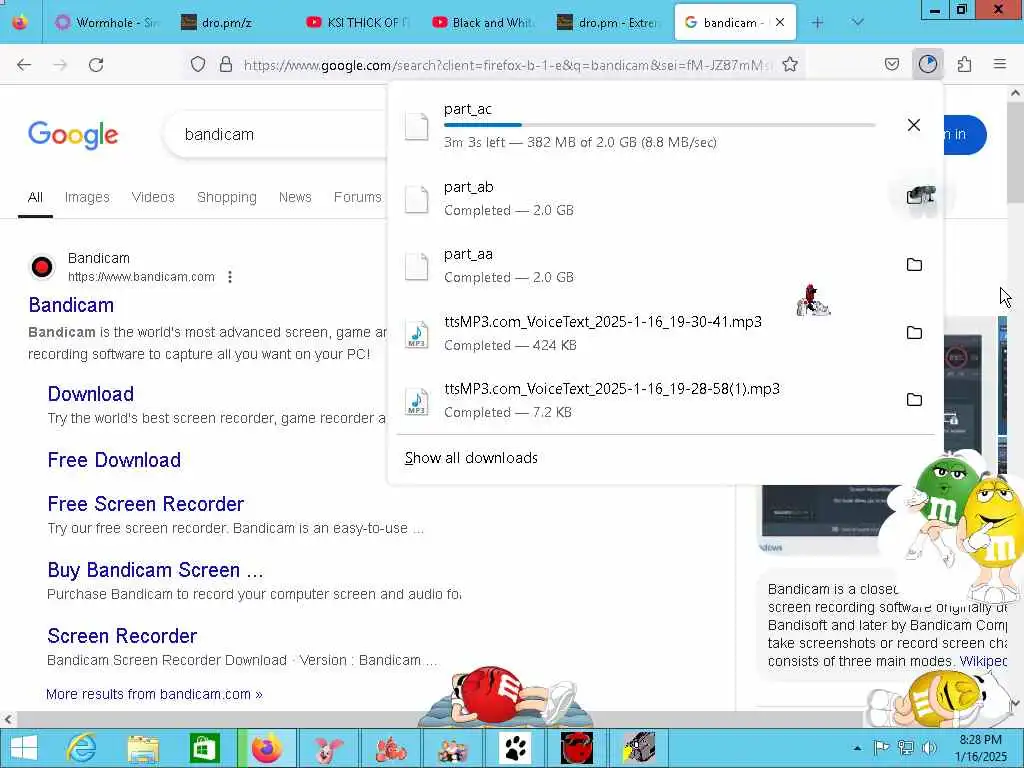Image resolution: width=1024 pixels, height=768 pixels.
Task: Open the Firefox hamburger menu
Action: (x=1000, y=64)
